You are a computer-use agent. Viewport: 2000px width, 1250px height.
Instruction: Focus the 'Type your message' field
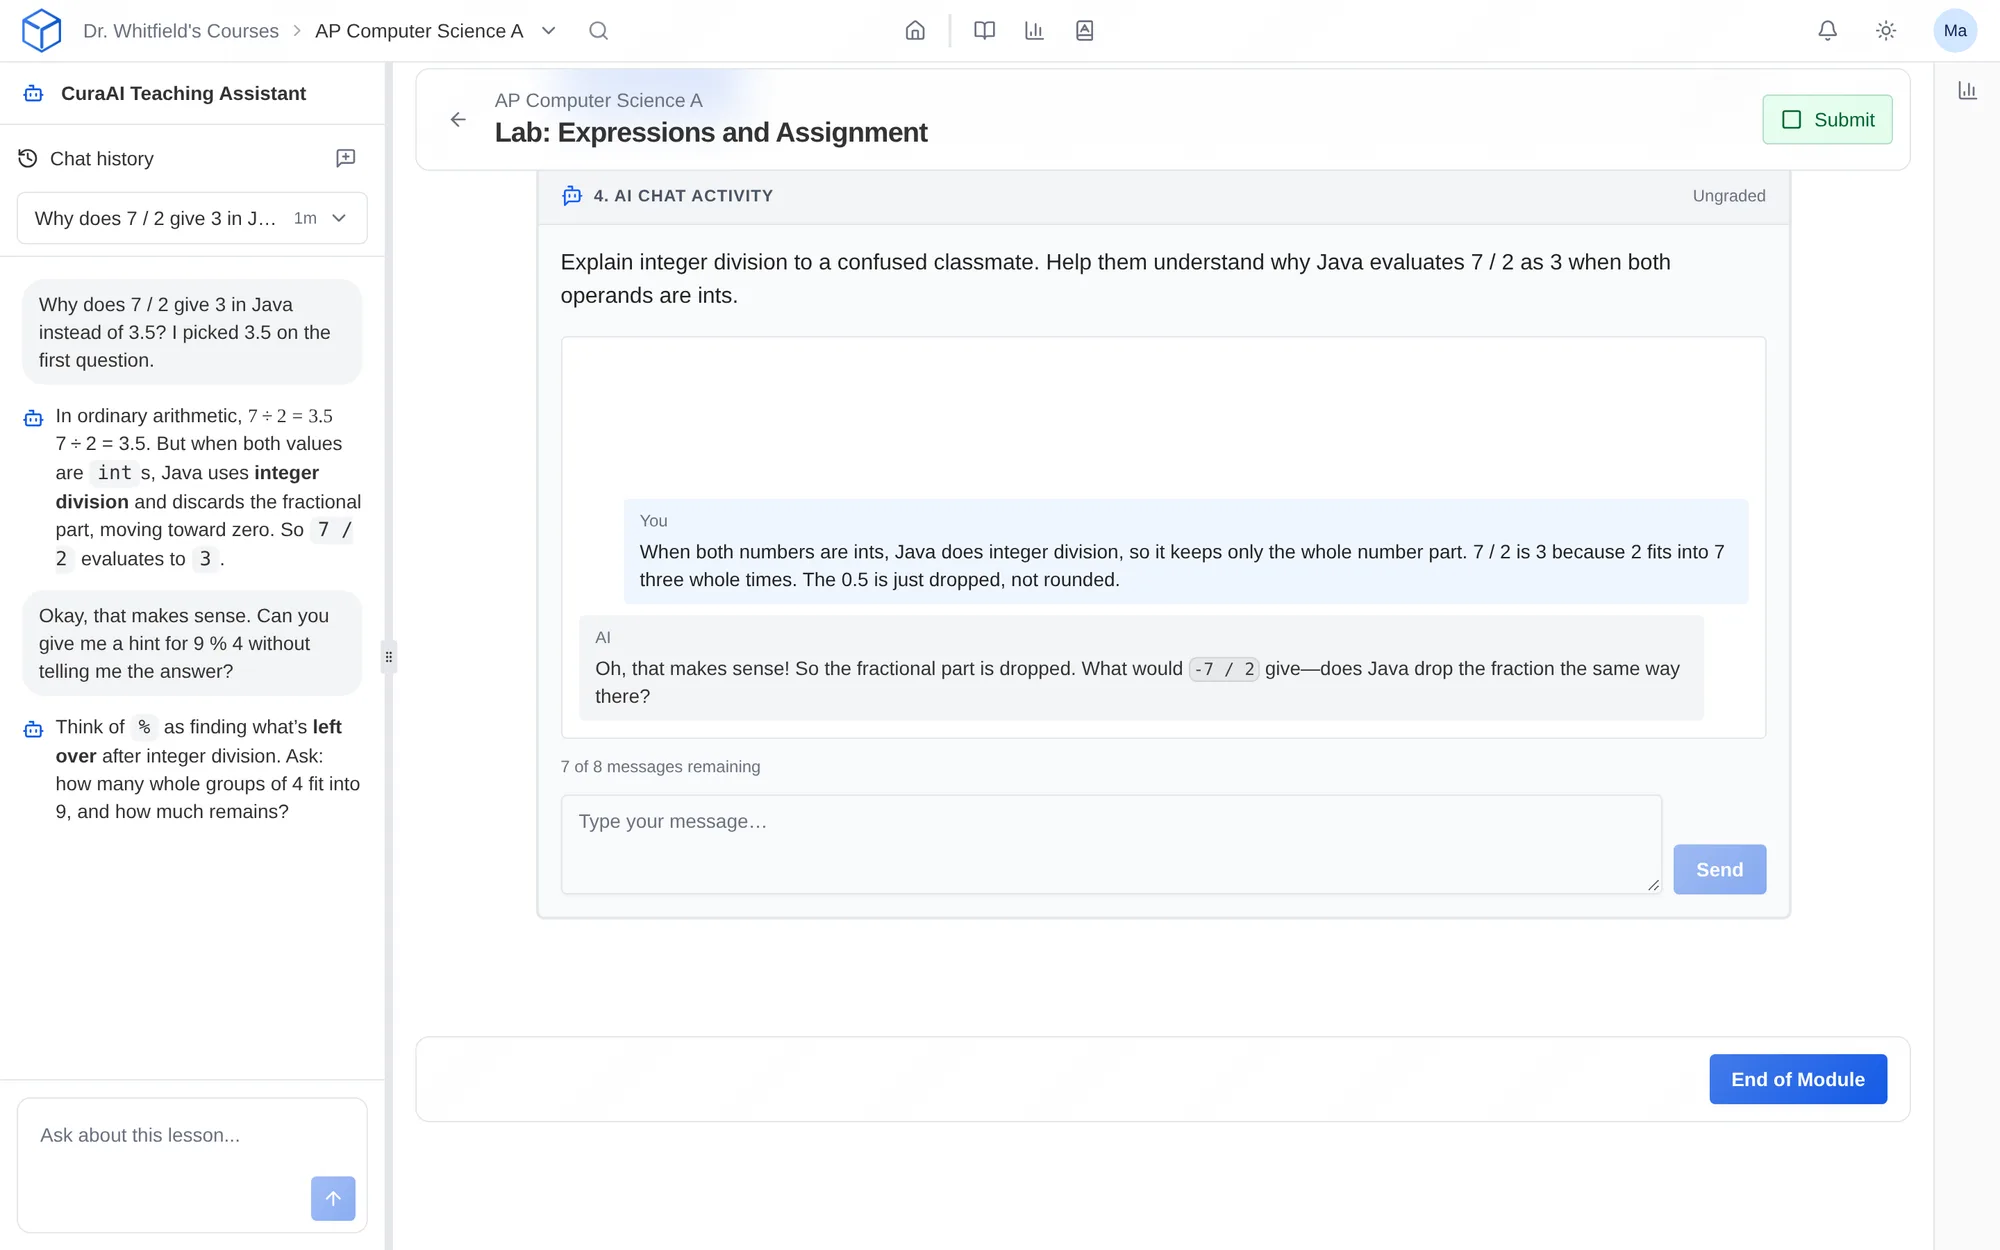(1111, 844)
